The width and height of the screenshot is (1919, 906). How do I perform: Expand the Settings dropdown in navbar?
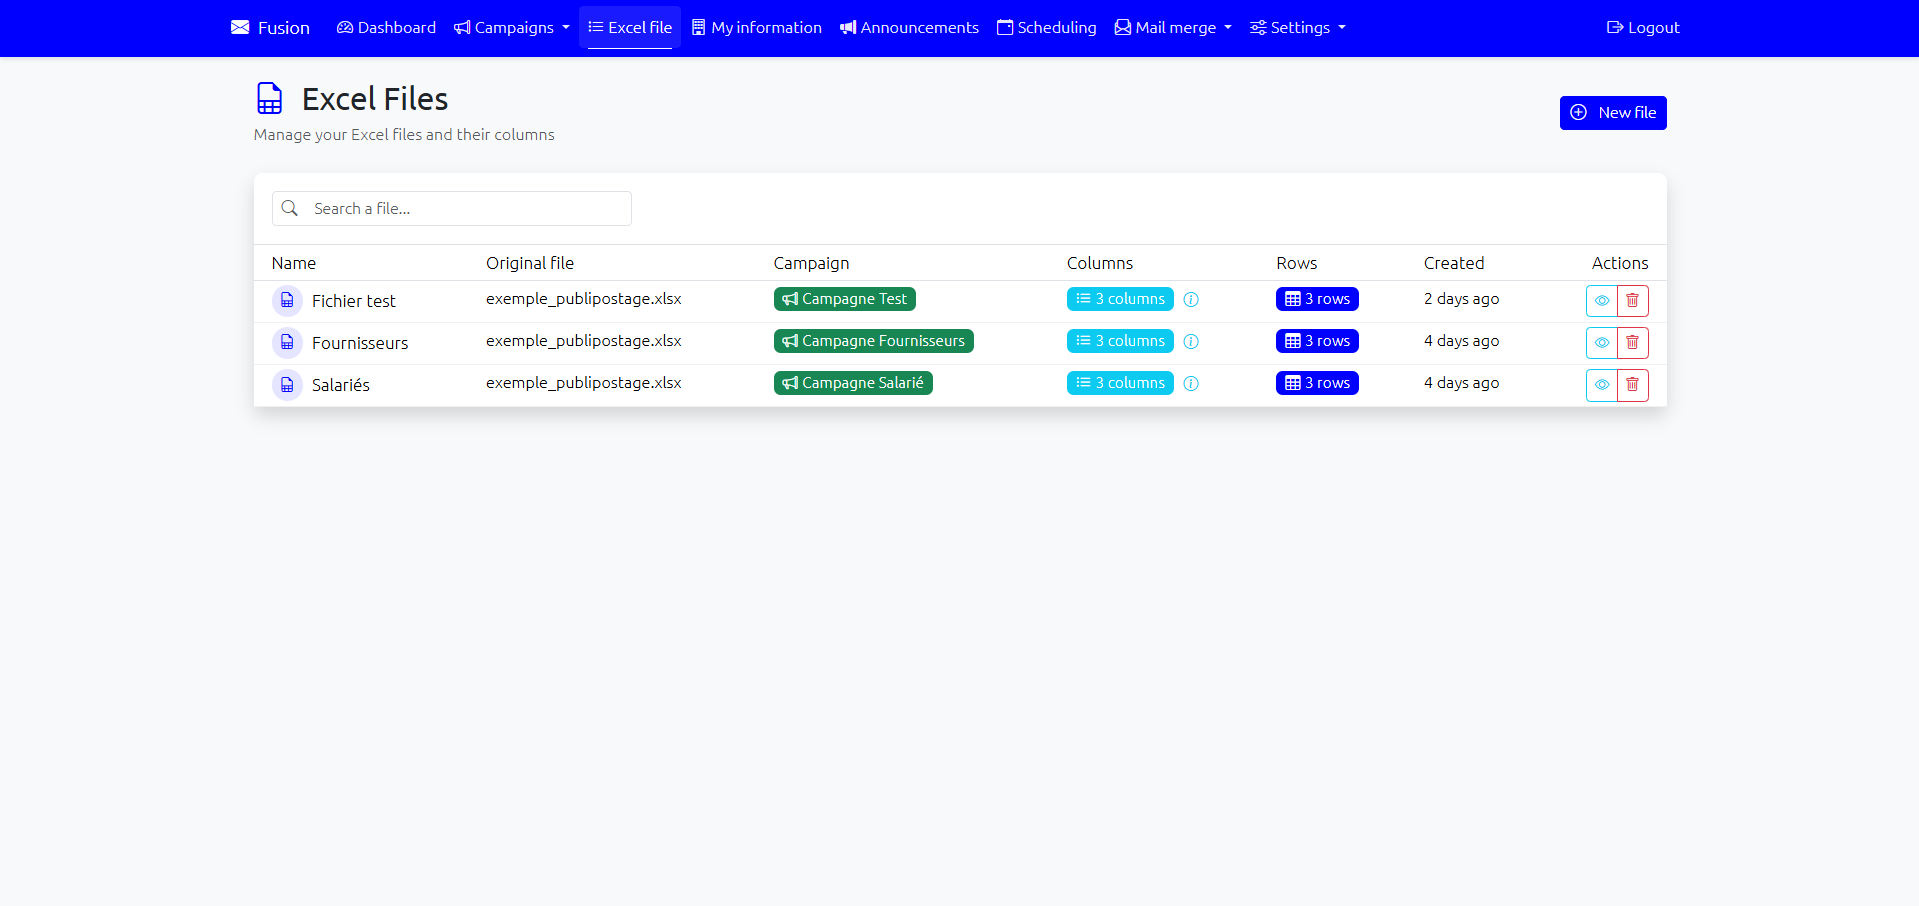pyautogui.click(x=1297, y=28)
